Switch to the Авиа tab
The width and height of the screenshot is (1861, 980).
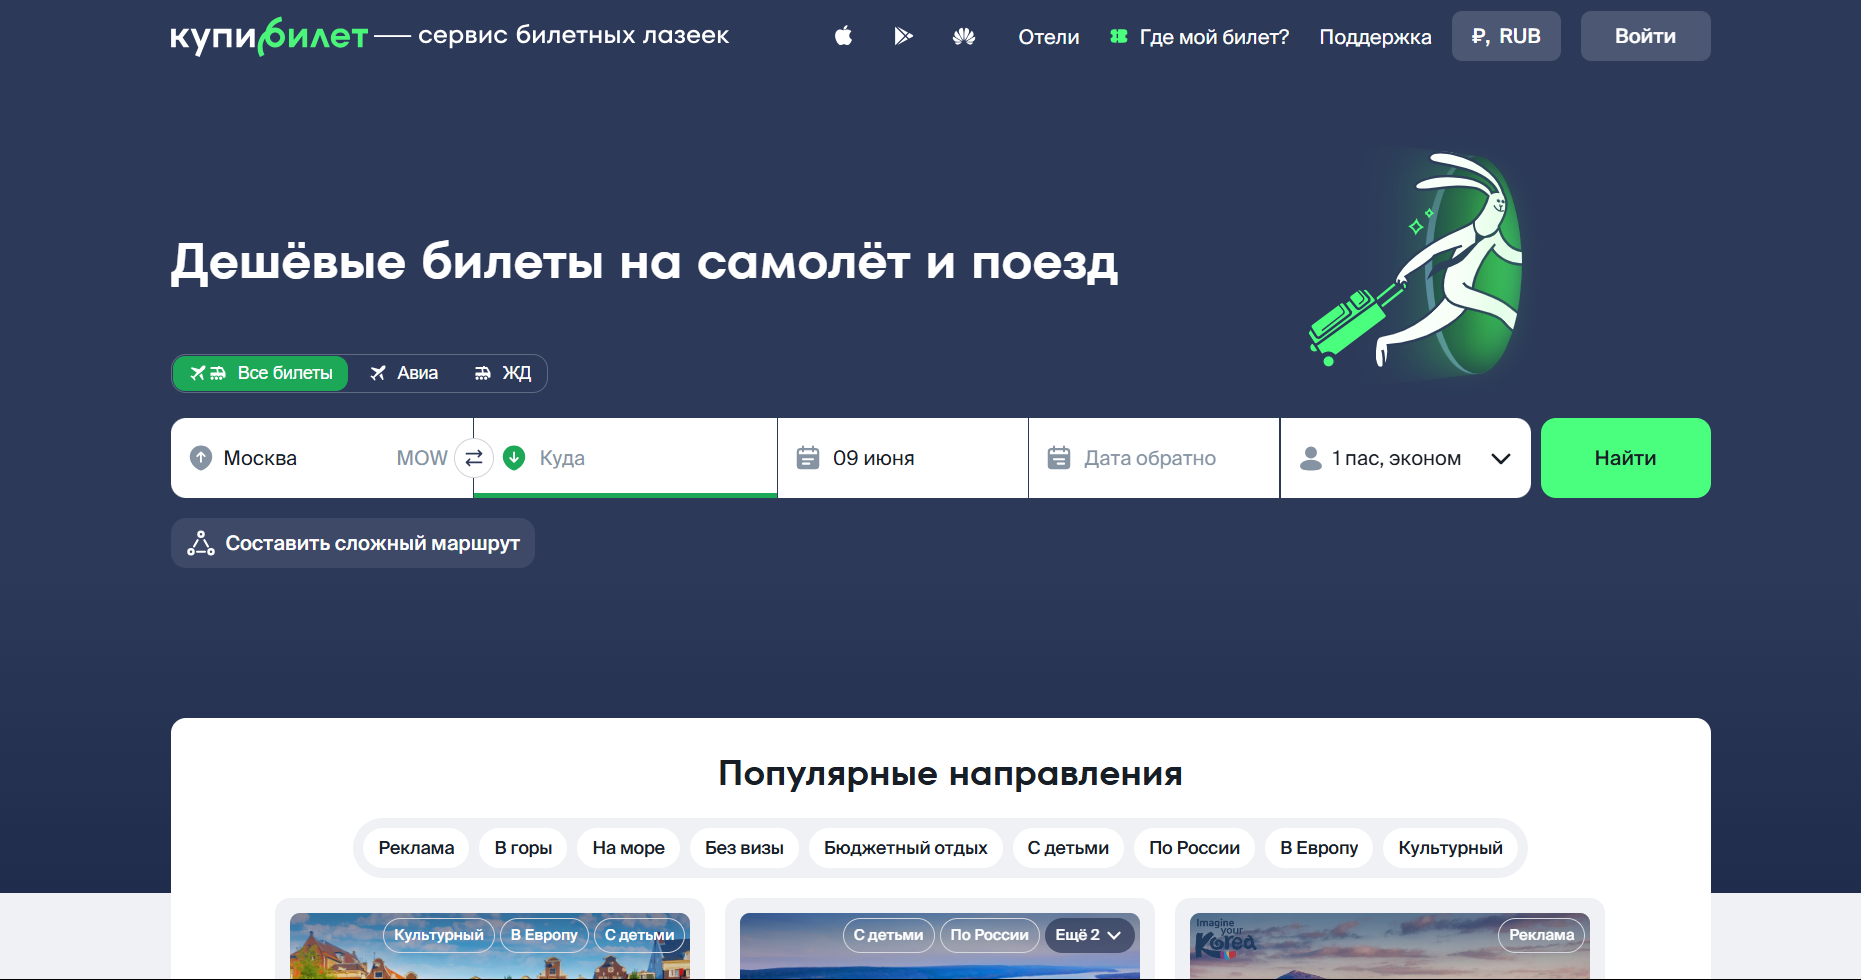tap(404, 373)
